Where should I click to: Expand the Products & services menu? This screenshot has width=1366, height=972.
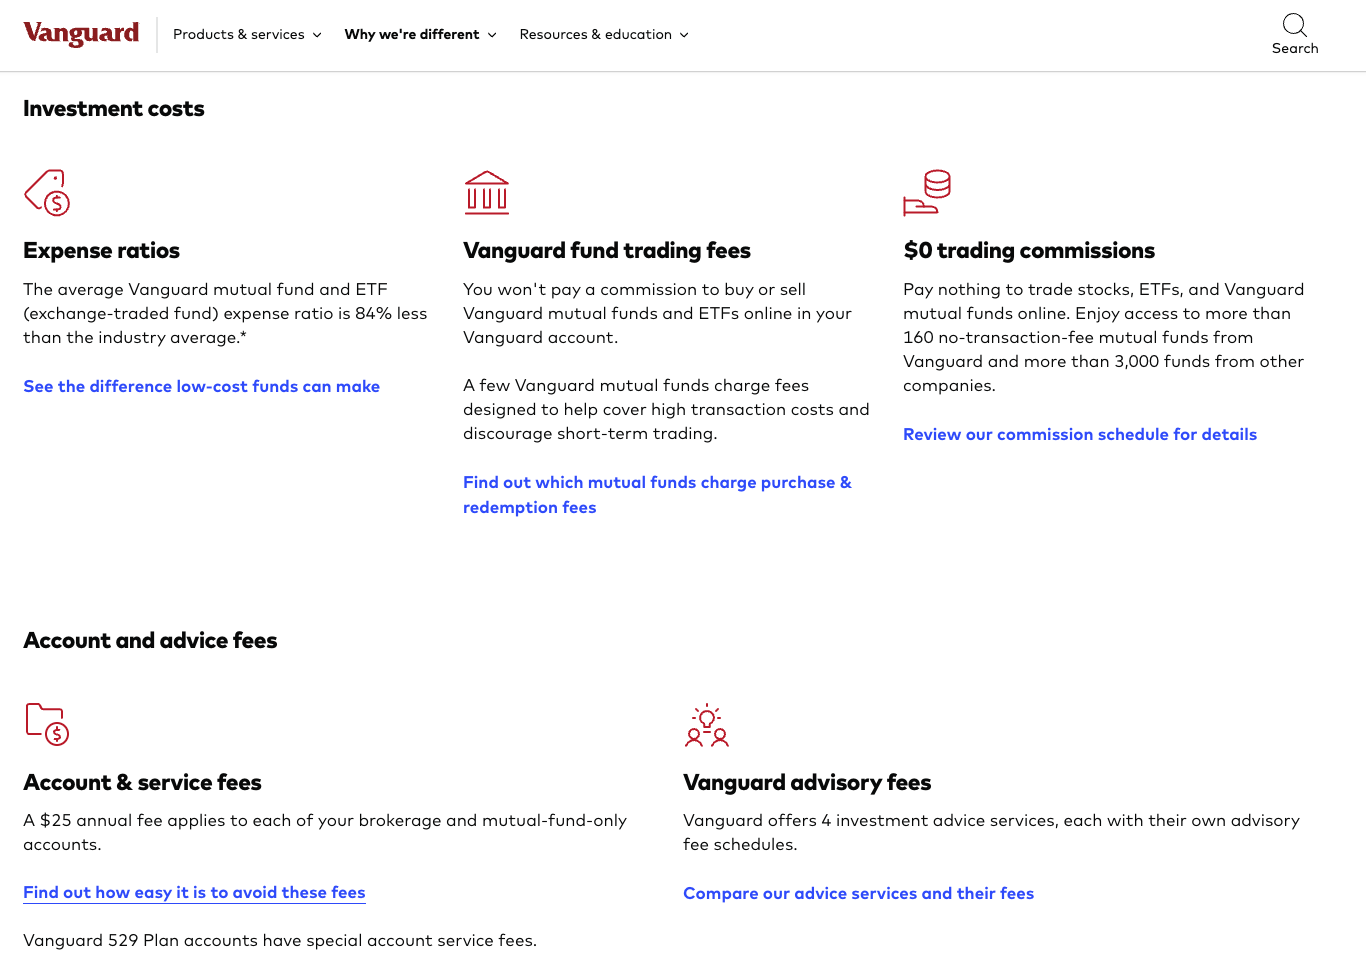[247, 34]
